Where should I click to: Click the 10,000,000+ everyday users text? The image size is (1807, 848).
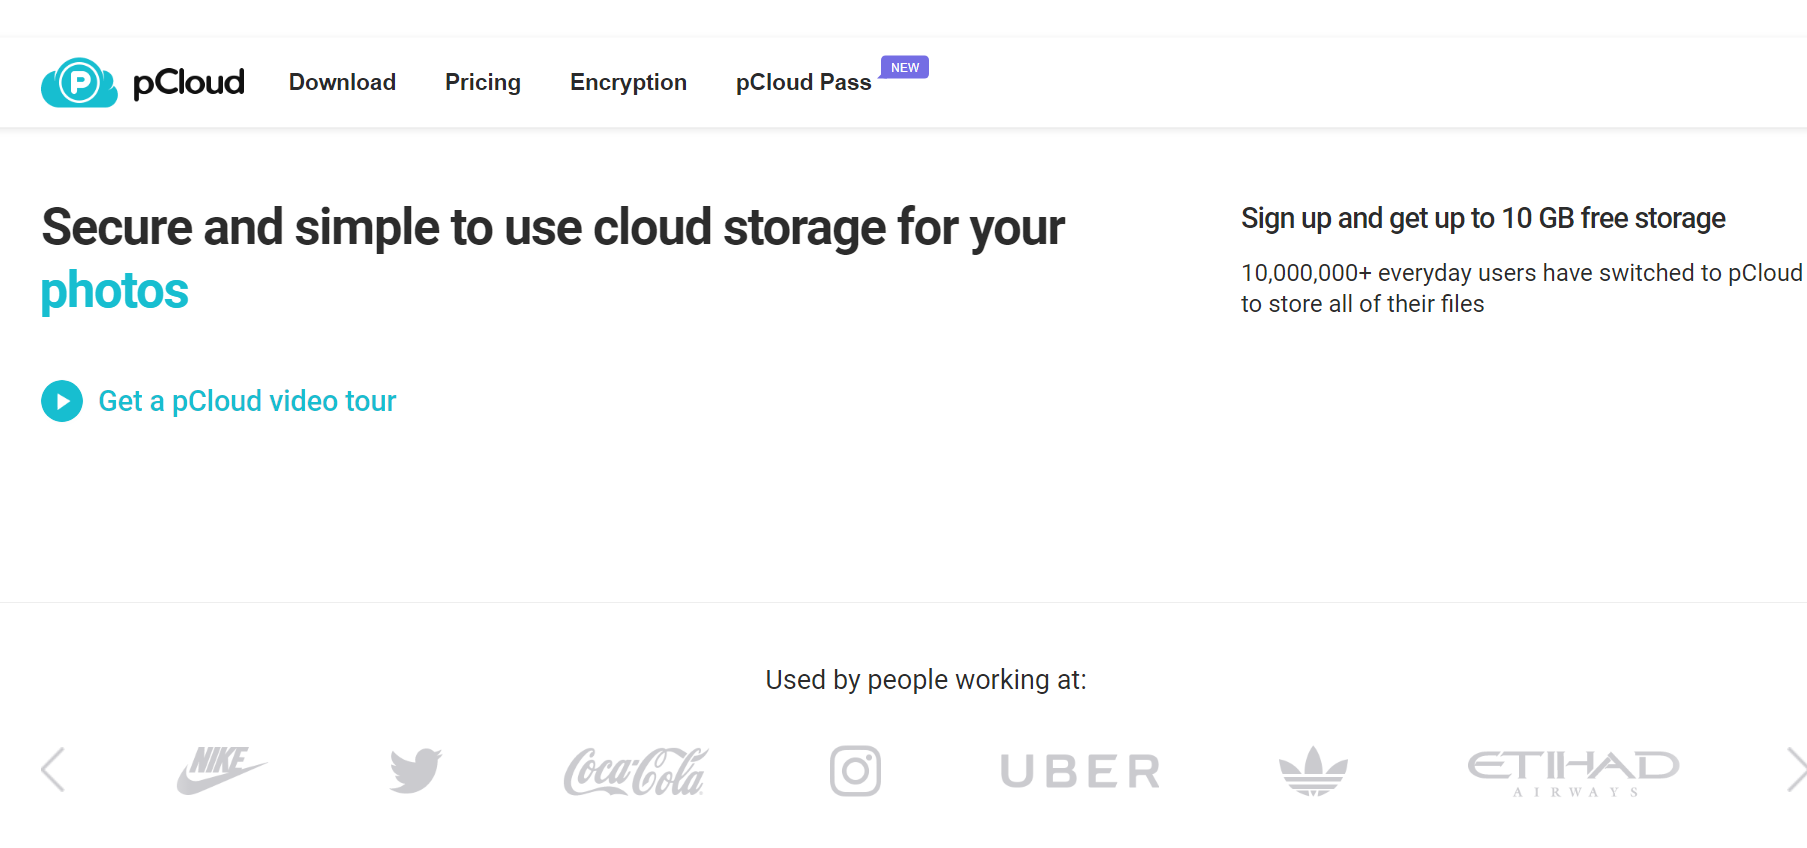[x=1521, y=288]
